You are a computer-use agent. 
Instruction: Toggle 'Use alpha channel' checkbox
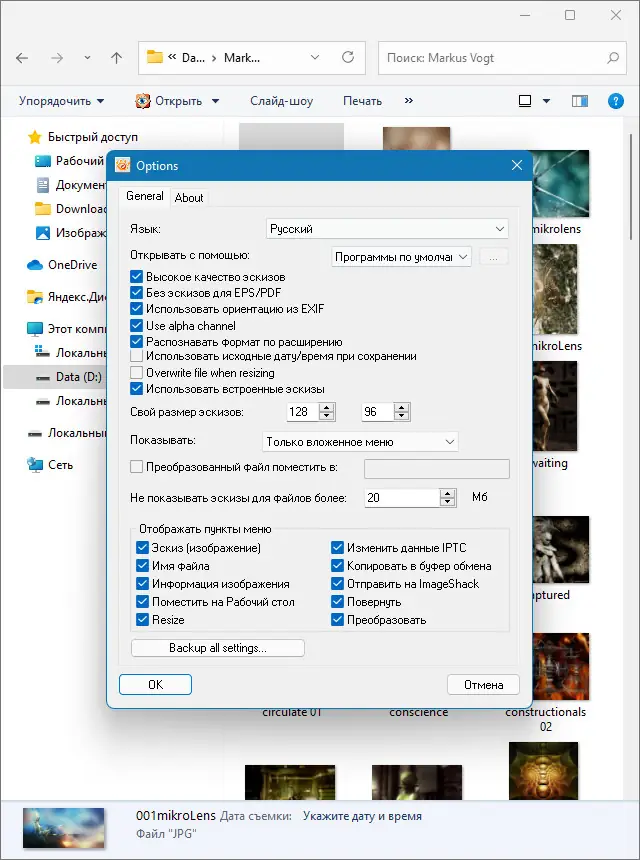[137, 326]
